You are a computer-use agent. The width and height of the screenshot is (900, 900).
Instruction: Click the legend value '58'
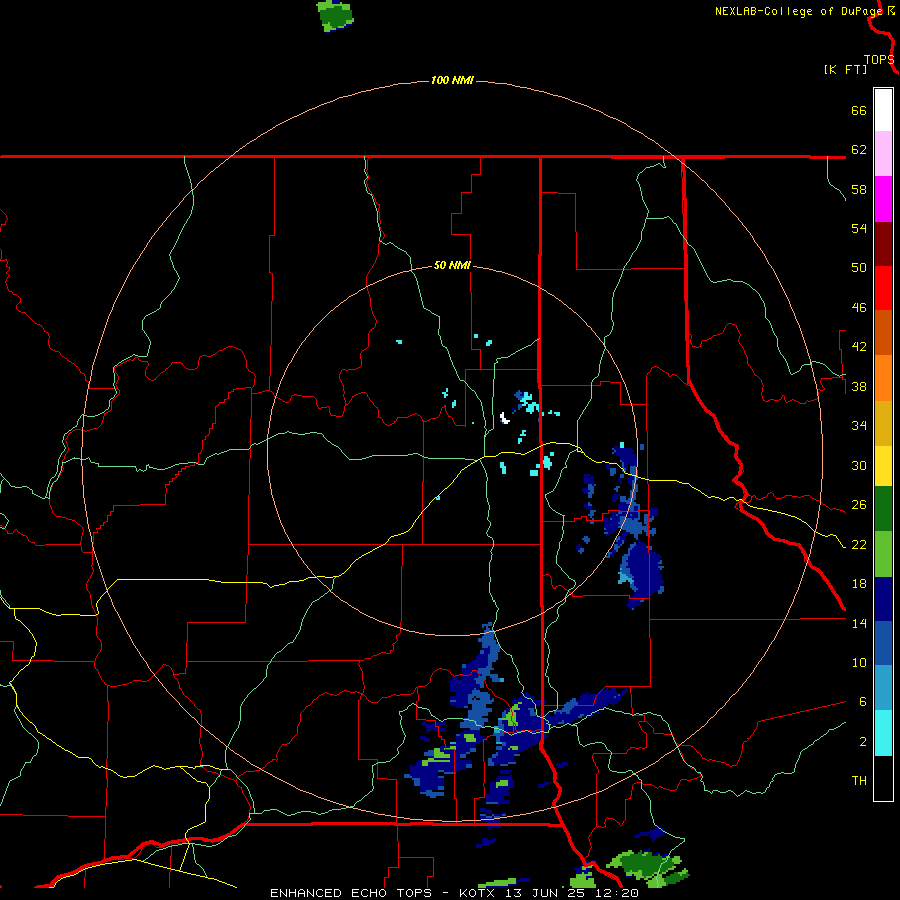(x=859, y=189)
